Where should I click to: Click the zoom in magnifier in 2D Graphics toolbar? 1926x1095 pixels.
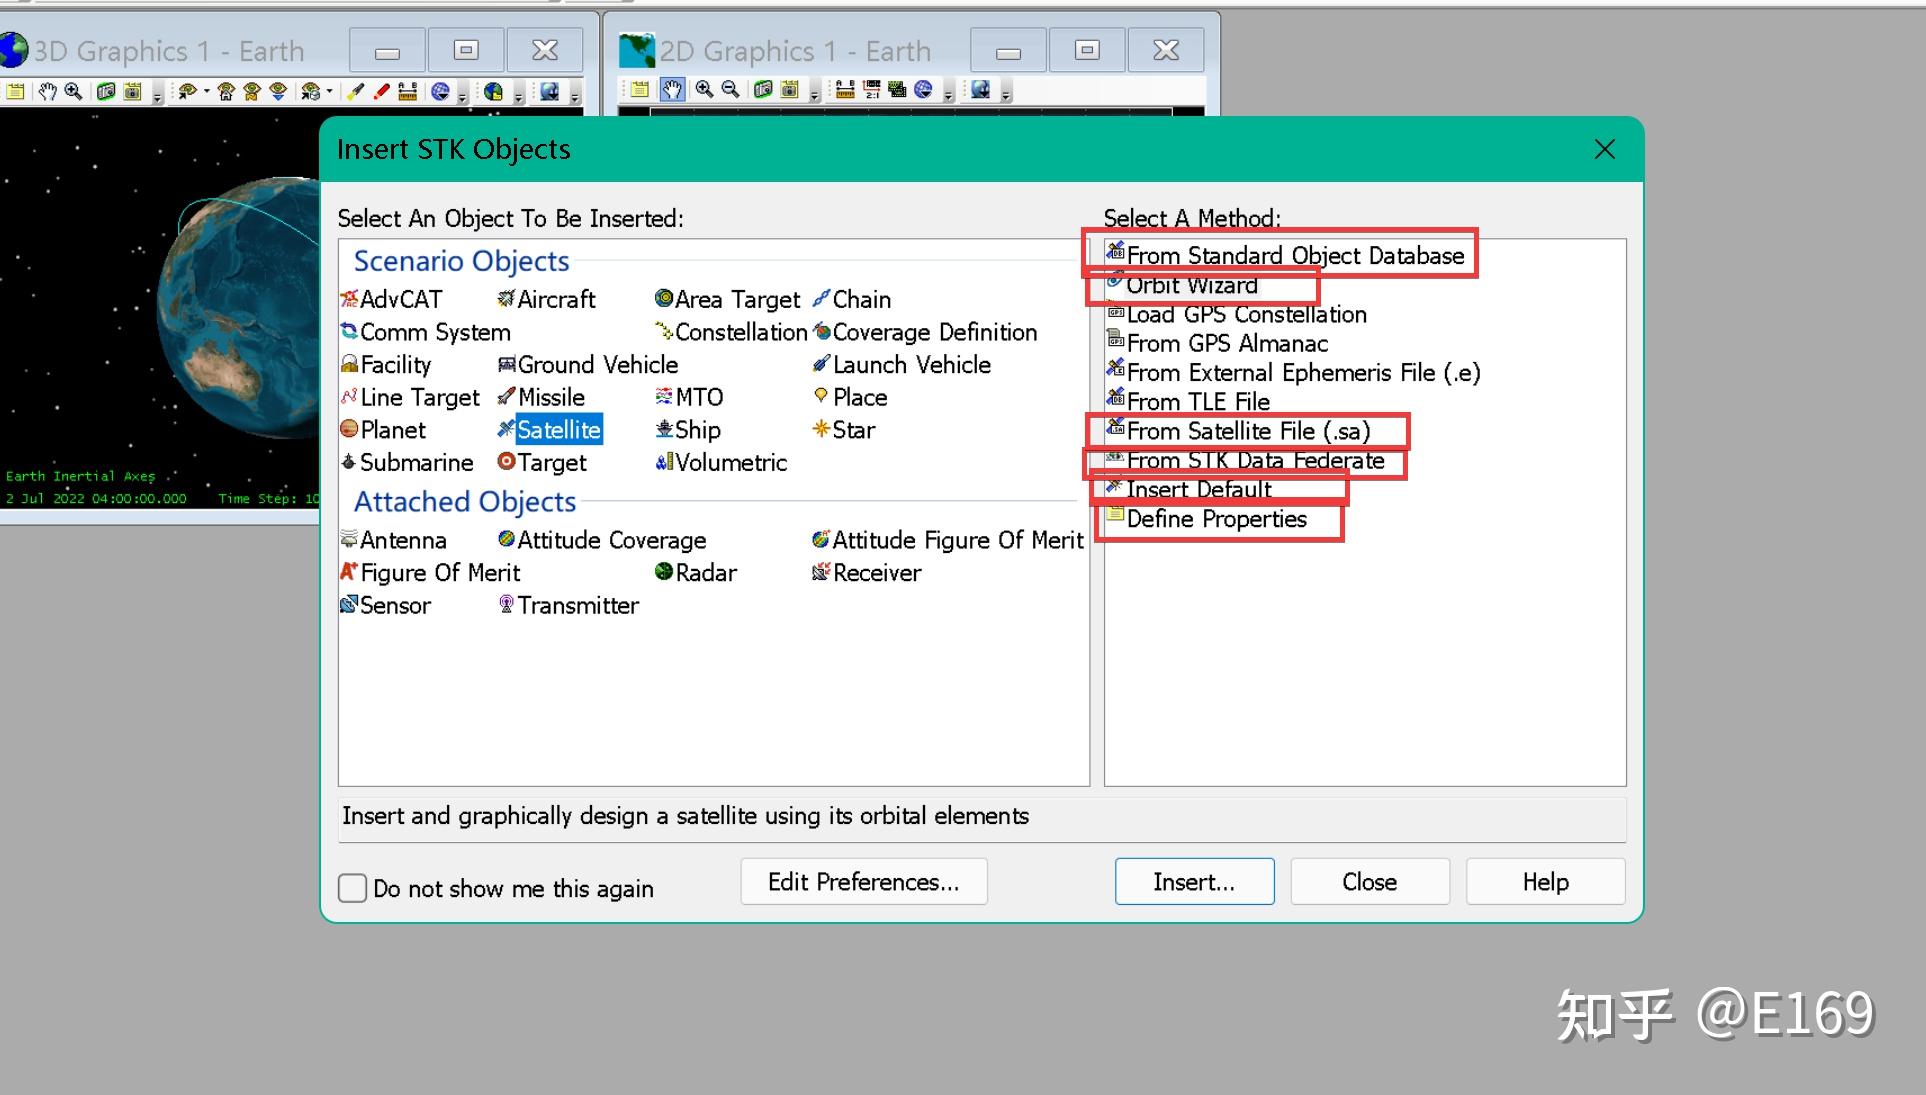(x=704, y=90)
